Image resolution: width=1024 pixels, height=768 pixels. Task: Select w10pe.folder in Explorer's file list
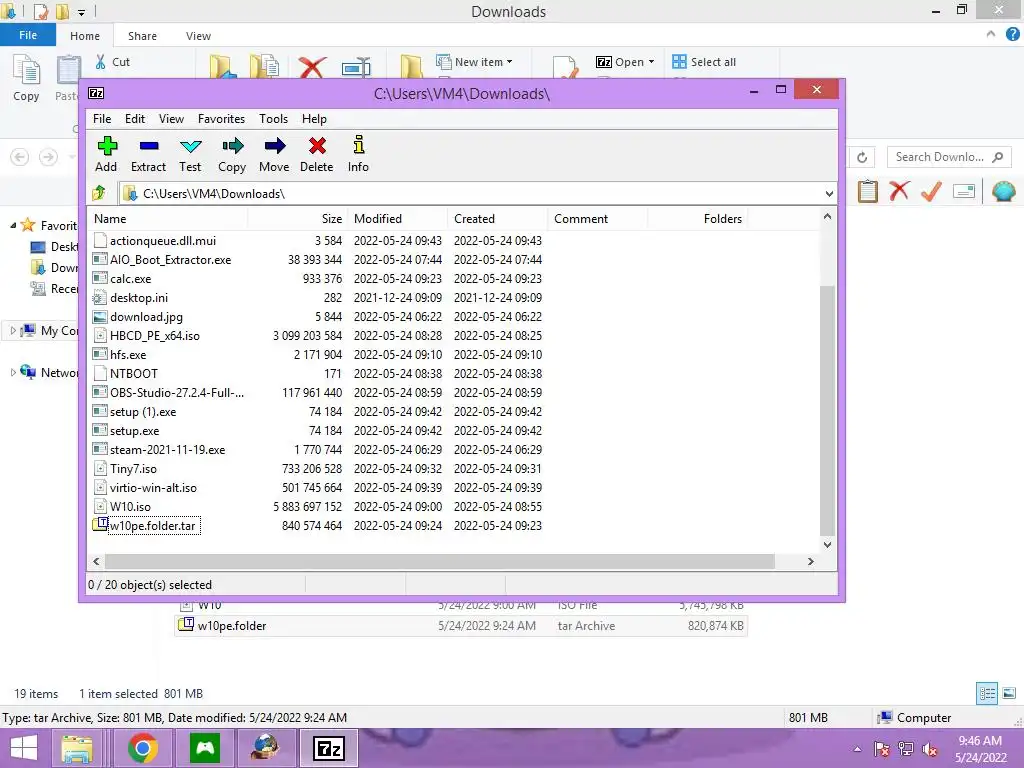click(x=461, y=626)
